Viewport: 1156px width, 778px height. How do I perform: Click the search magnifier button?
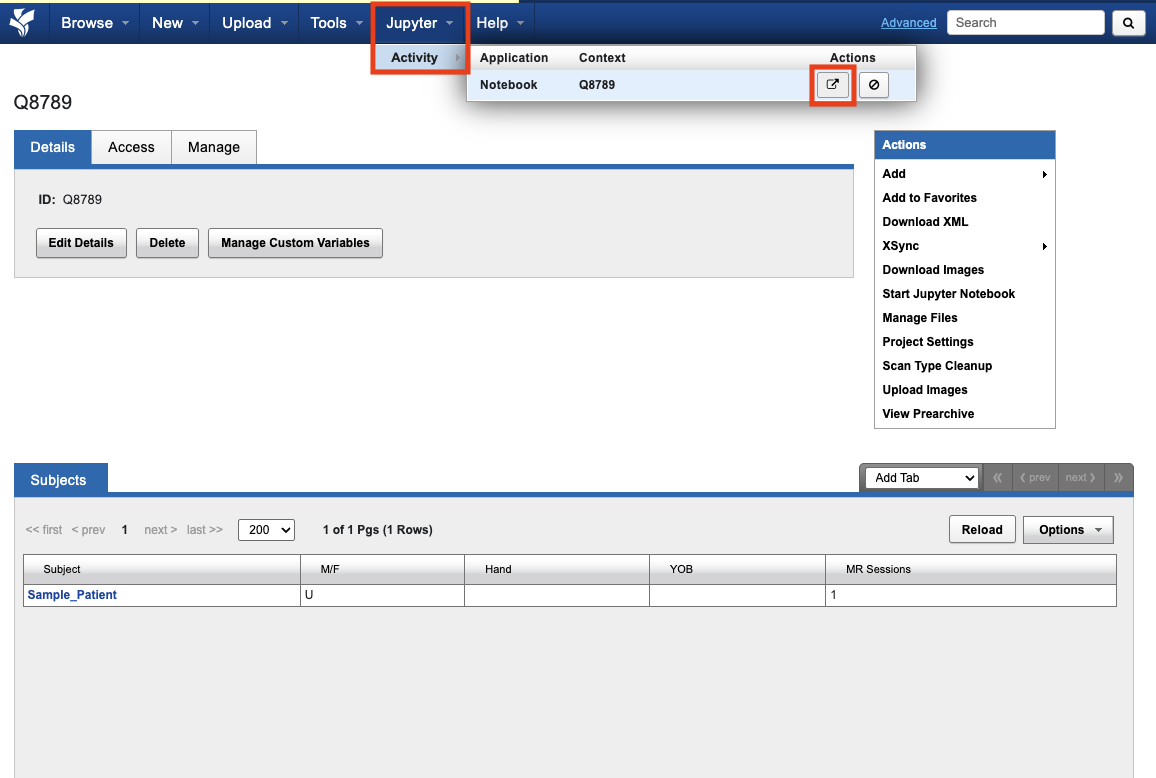[x=1129, y=23]
